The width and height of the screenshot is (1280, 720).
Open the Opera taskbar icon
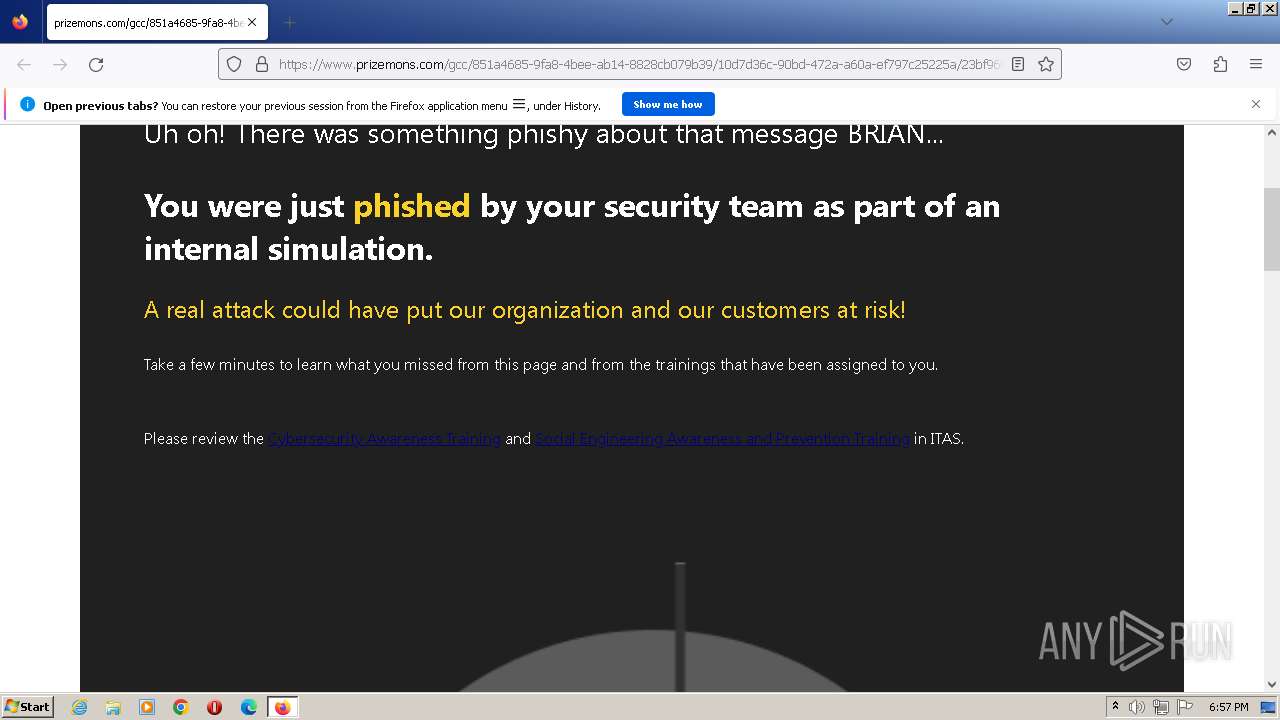coord(214,707)
